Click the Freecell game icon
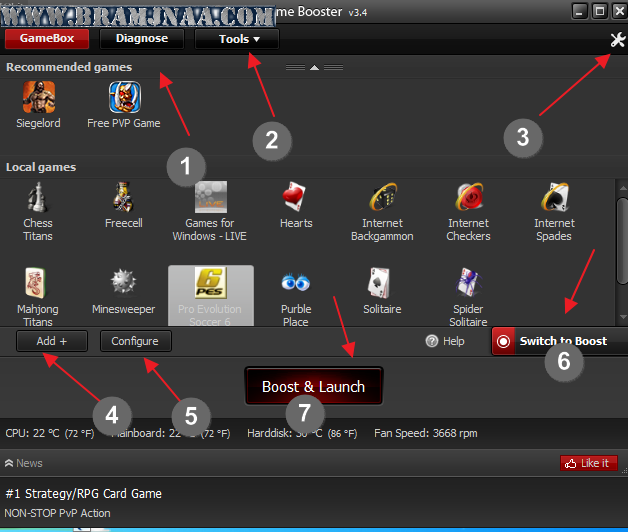 [123, 198]
